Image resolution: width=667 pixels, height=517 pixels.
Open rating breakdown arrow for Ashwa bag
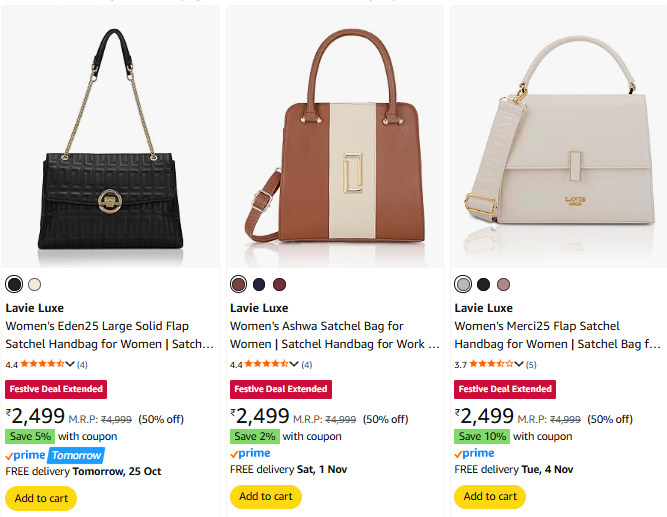point(295,364)
